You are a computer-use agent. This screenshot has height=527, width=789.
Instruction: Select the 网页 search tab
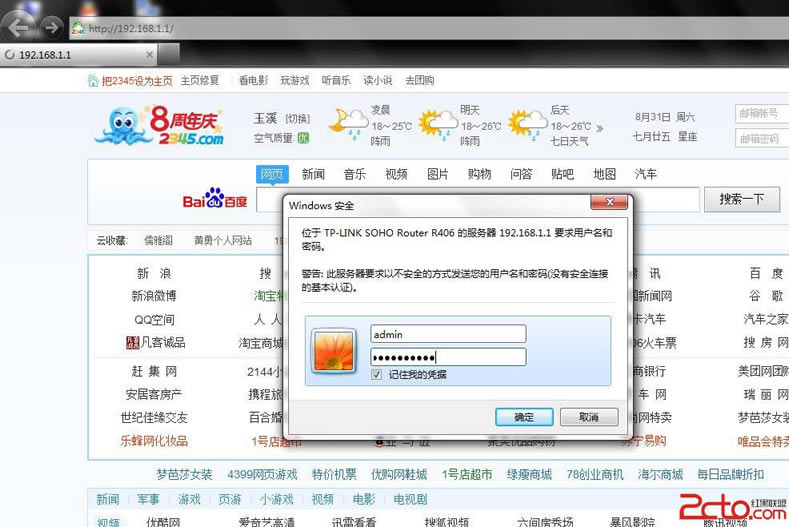tap(272, 174)
